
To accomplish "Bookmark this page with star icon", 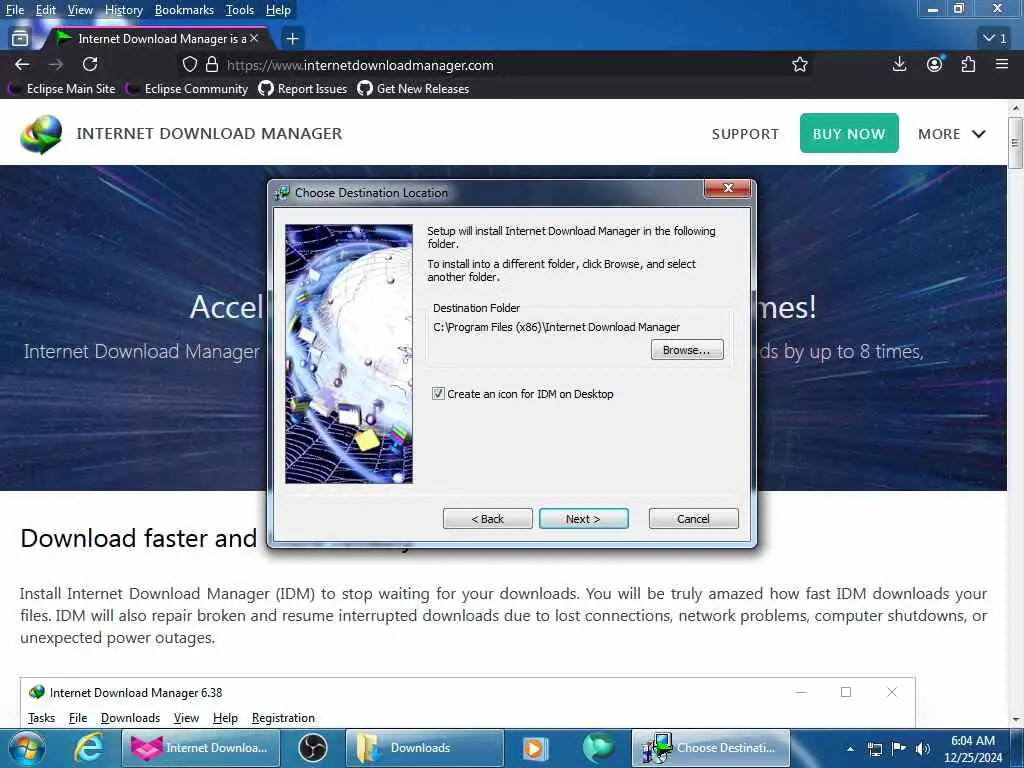I will [x=799, y=65].
